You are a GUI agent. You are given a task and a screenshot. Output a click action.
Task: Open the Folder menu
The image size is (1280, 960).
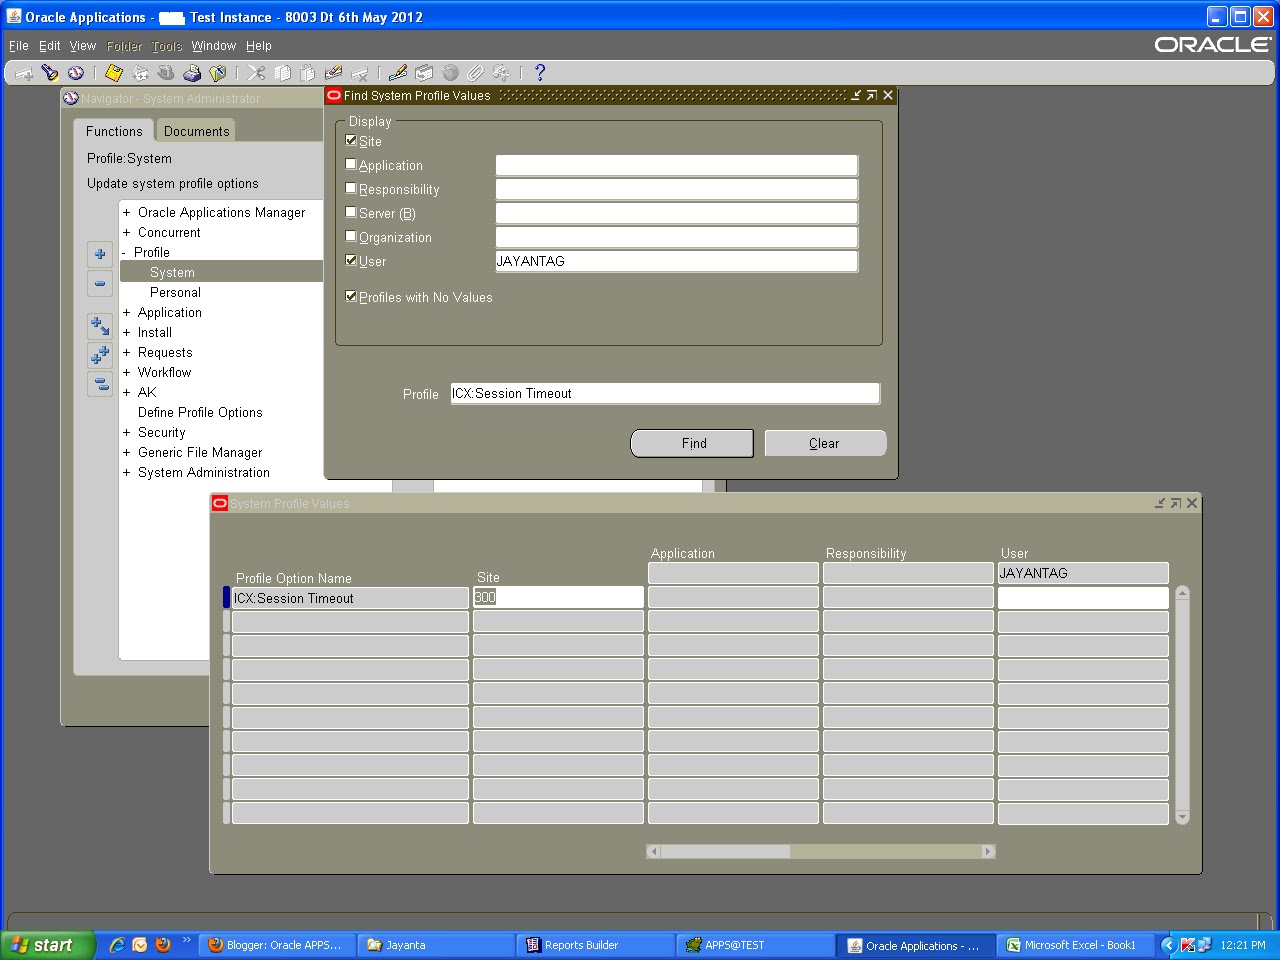123,45
